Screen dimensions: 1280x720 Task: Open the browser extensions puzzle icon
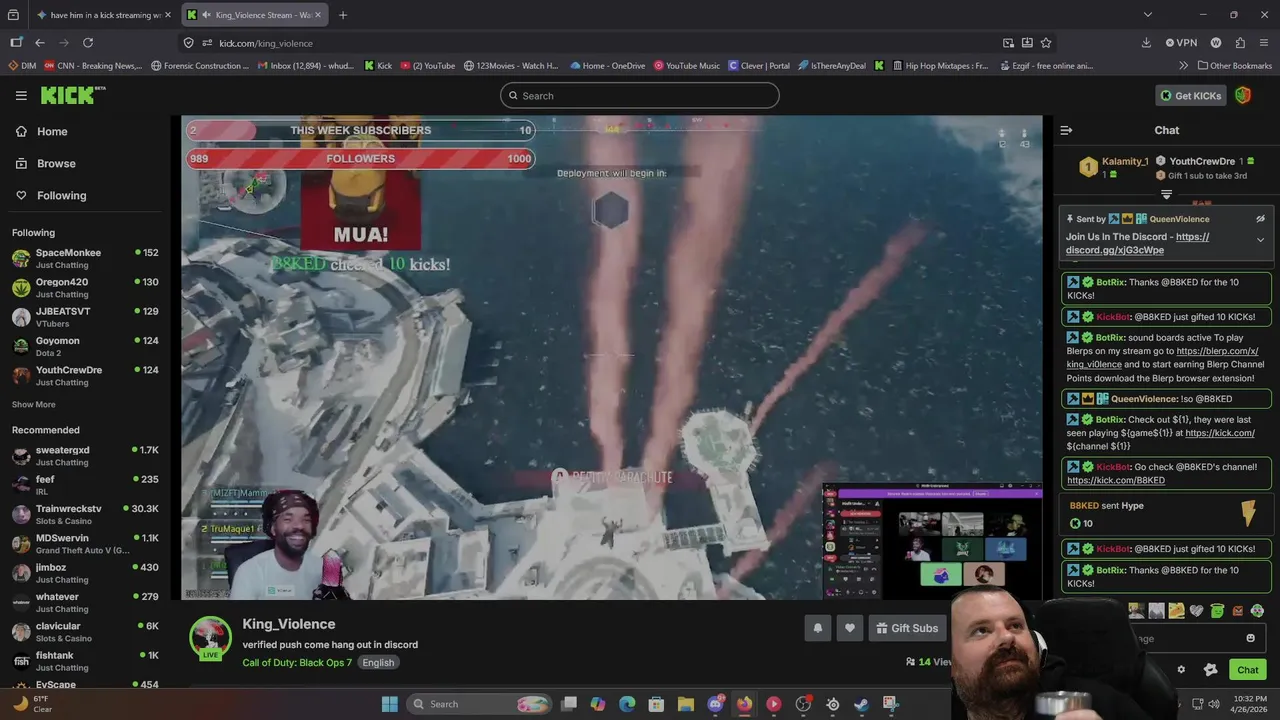[x=1240, y=43]
